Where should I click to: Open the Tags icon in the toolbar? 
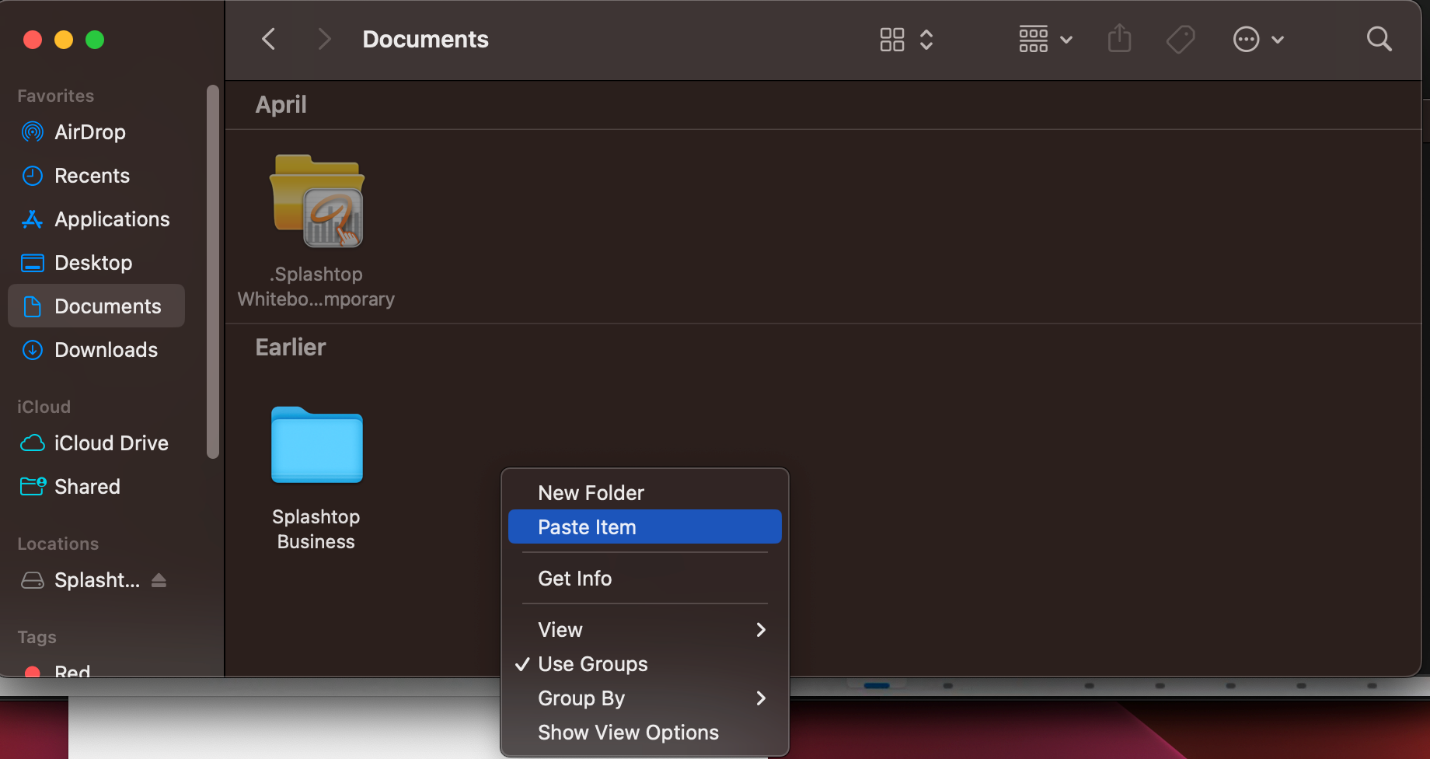1180,39
